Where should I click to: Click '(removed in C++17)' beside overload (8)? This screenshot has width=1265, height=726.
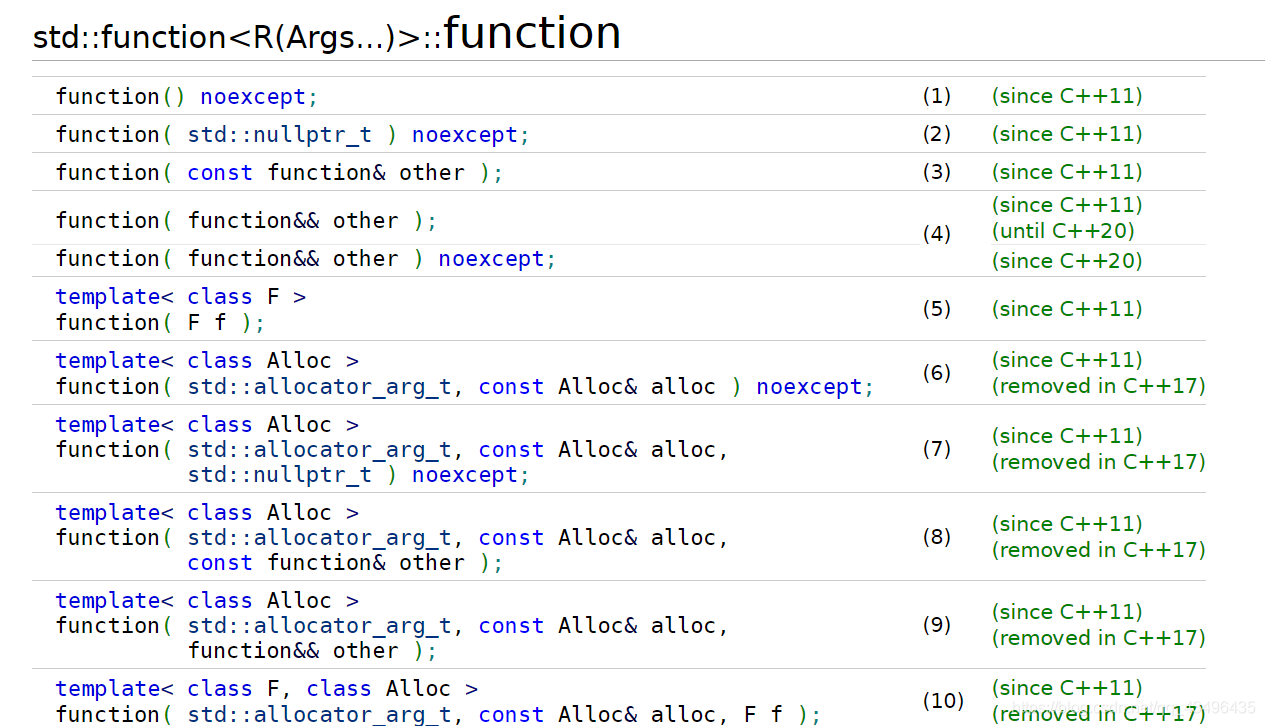(x=1099, y=550)
